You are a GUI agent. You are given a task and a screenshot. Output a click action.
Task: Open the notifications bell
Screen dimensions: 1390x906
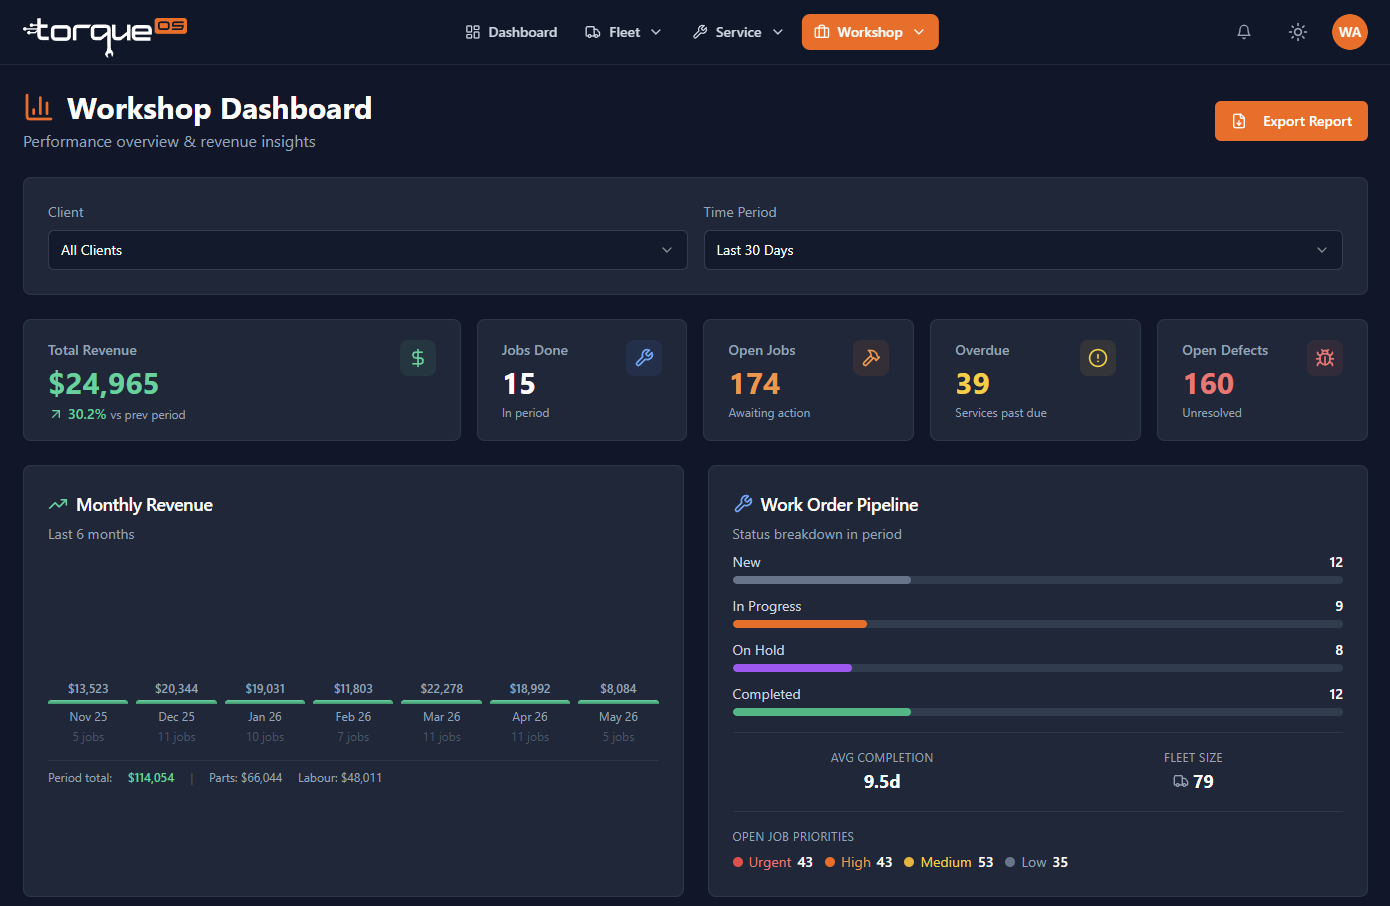coord(1244,32)
